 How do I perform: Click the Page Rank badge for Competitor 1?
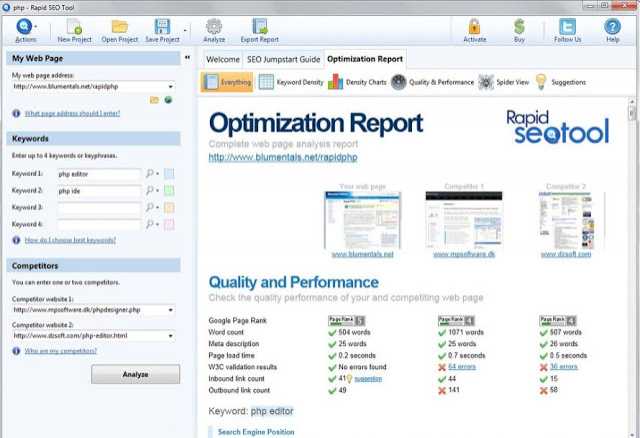(x=456, y=320)
